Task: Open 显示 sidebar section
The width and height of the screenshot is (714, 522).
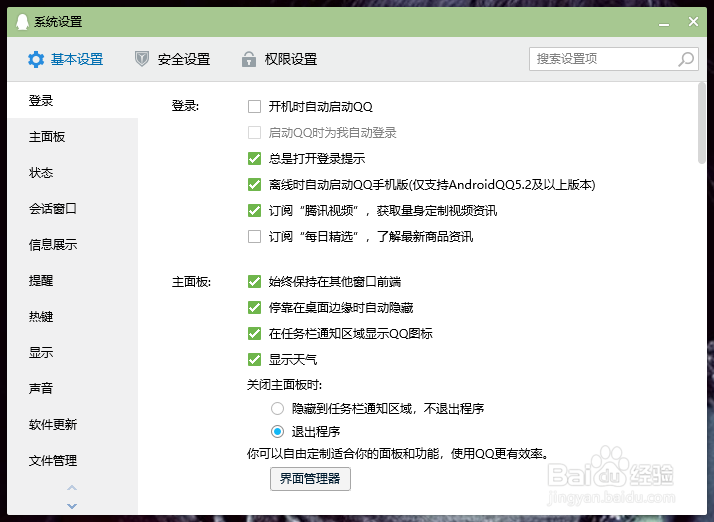Action: click(72, 353)
